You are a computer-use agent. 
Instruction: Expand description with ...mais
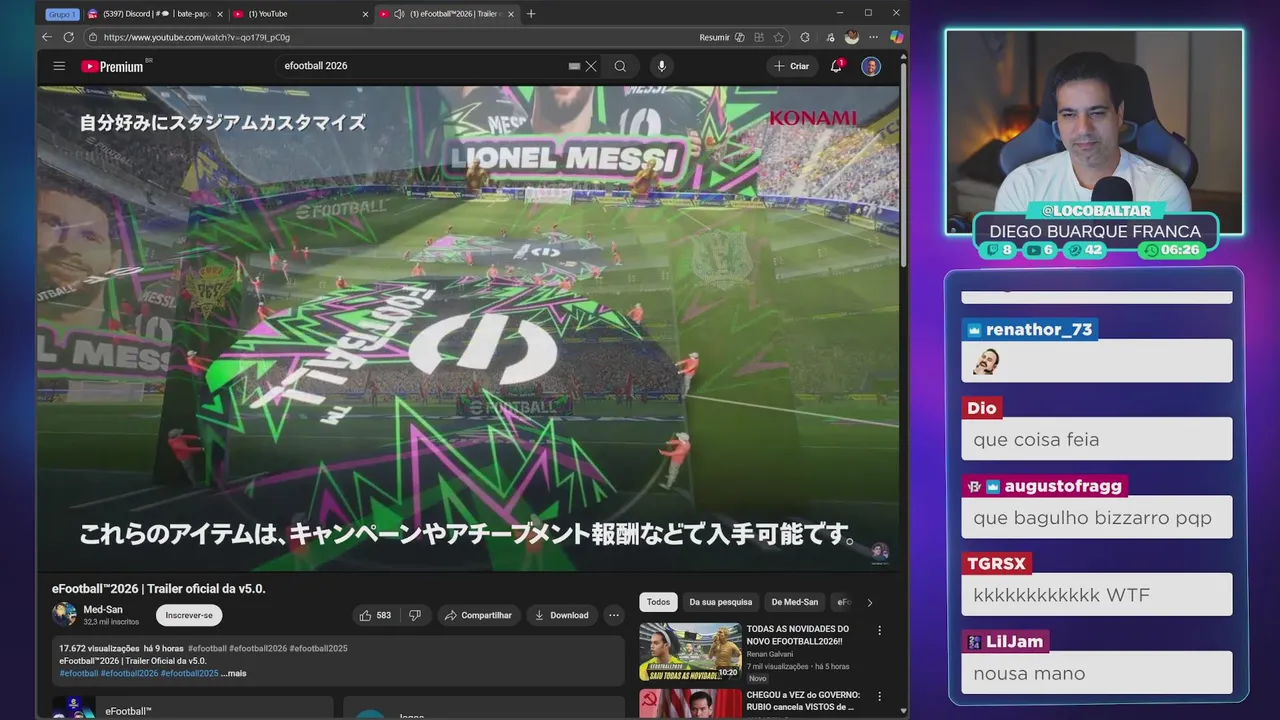(x=233, y=673)
